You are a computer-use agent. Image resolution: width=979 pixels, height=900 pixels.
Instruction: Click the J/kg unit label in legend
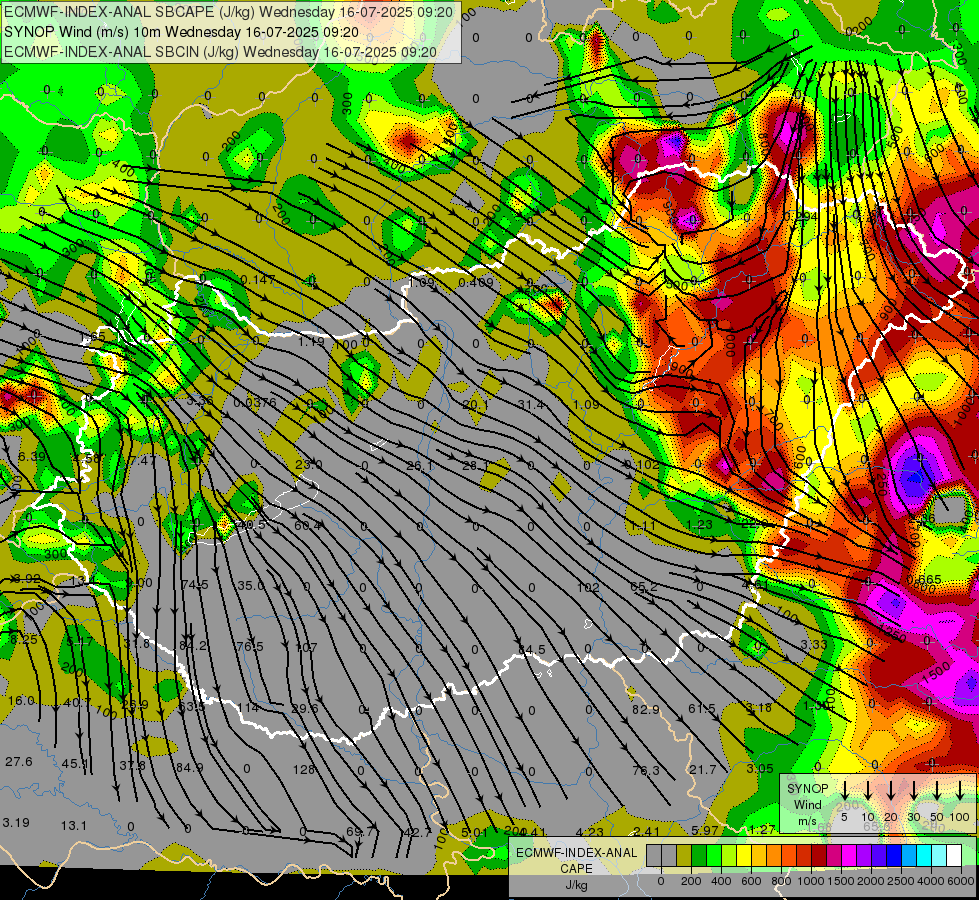tap(576, 885)
